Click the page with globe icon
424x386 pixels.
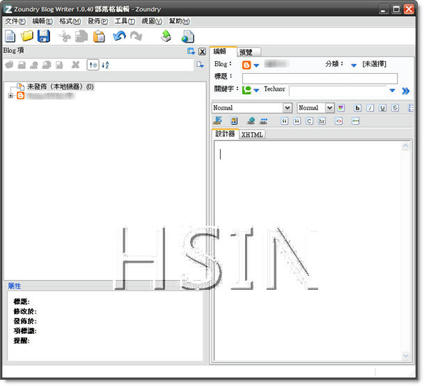(188, 37)
